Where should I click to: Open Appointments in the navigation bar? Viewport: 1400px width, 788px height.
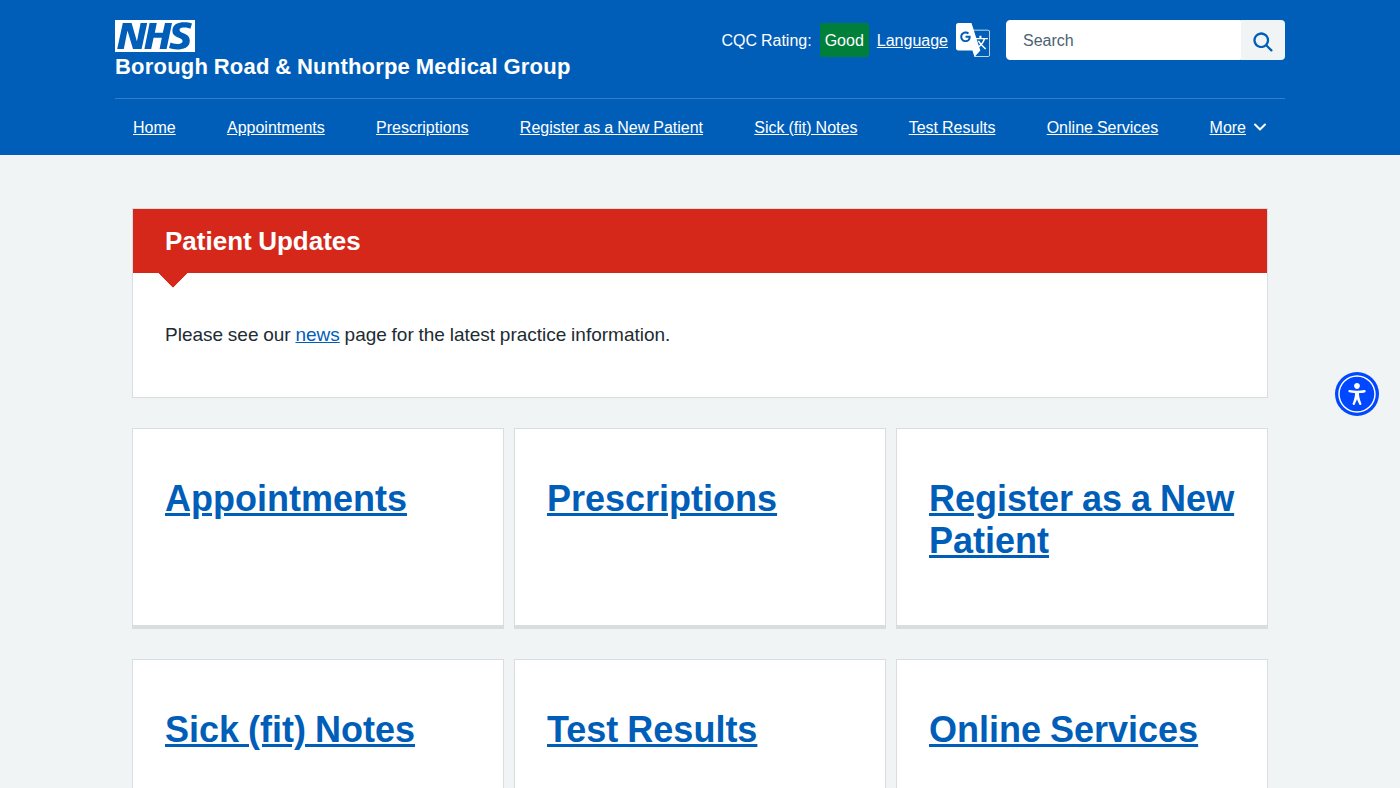pyautogui.click(x=276, y=127)
